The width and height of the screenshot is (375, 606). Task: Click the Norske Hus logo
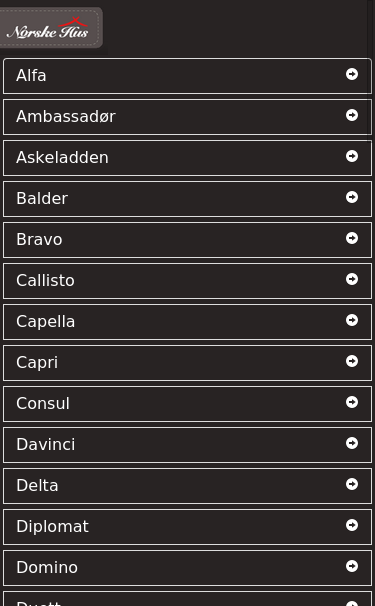coord(48,28)
